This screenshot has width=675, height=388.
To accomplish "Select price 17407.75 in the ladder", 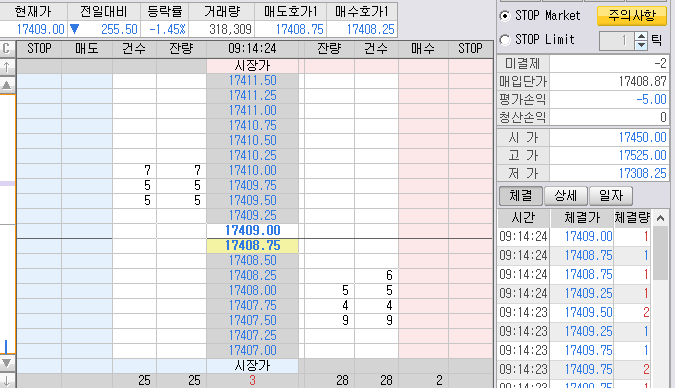I will pos(252,306).
